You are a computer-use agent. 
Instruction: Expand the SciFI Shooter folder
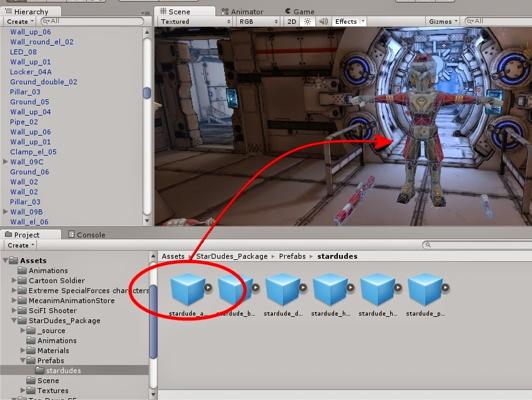(x=14, y=310)
